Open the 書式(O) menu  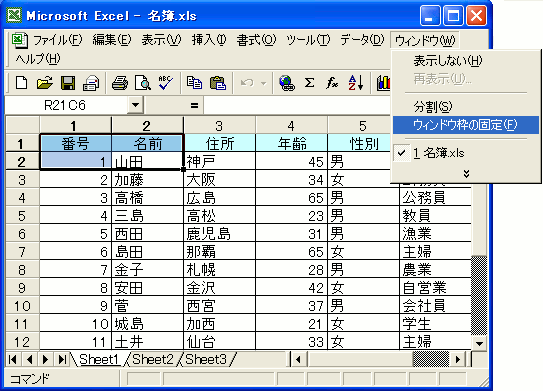(x=256, y=40)
